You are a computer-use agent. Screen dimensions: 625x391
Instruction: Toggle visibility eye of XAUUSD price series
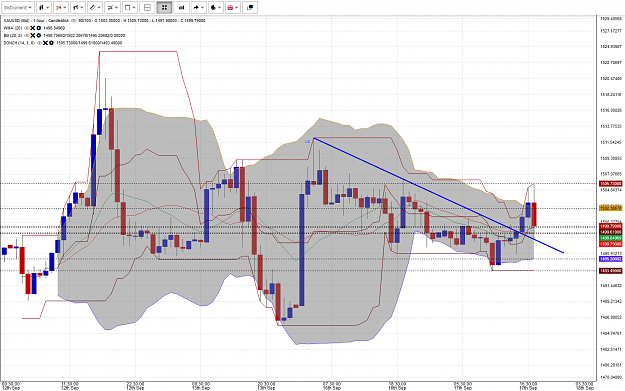[74, 20]
